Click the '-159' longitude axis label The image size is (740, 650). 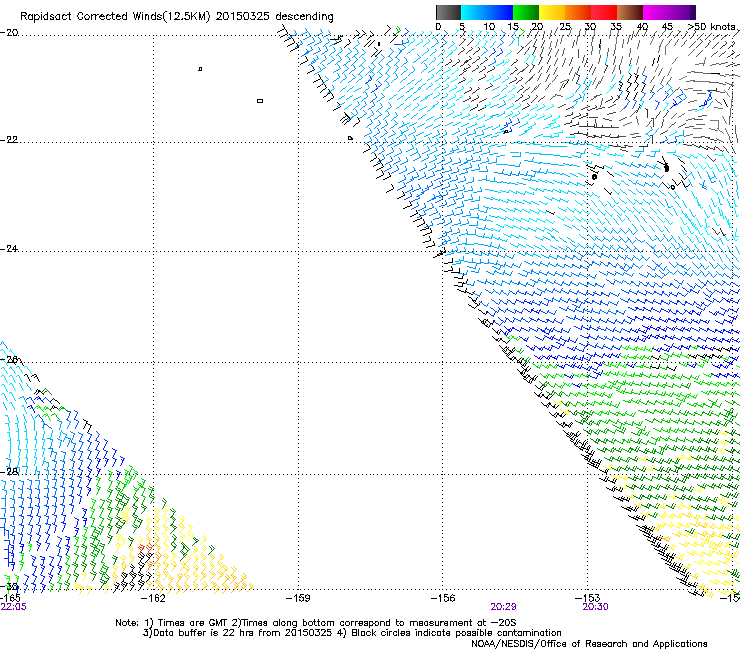298,598
